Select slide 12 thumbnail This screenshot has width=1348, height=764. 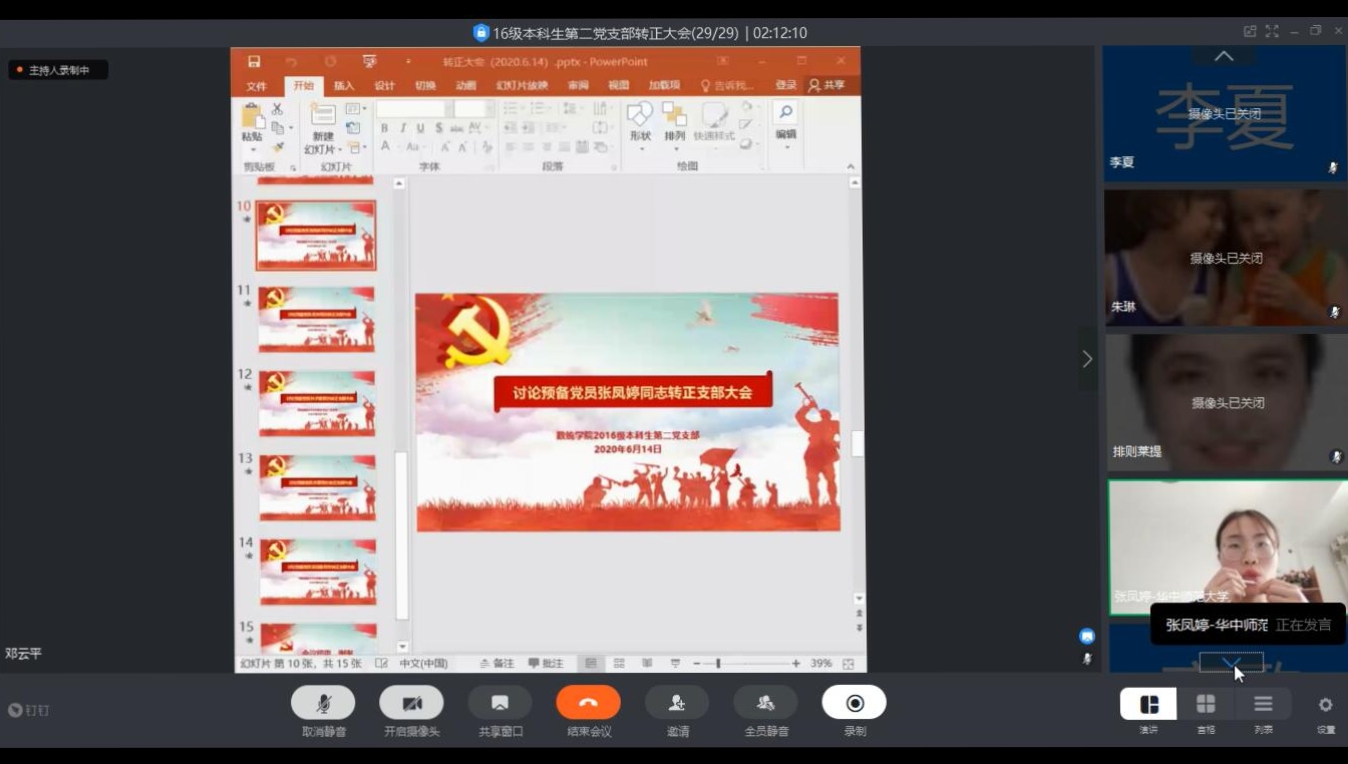[x=317, y=403]
